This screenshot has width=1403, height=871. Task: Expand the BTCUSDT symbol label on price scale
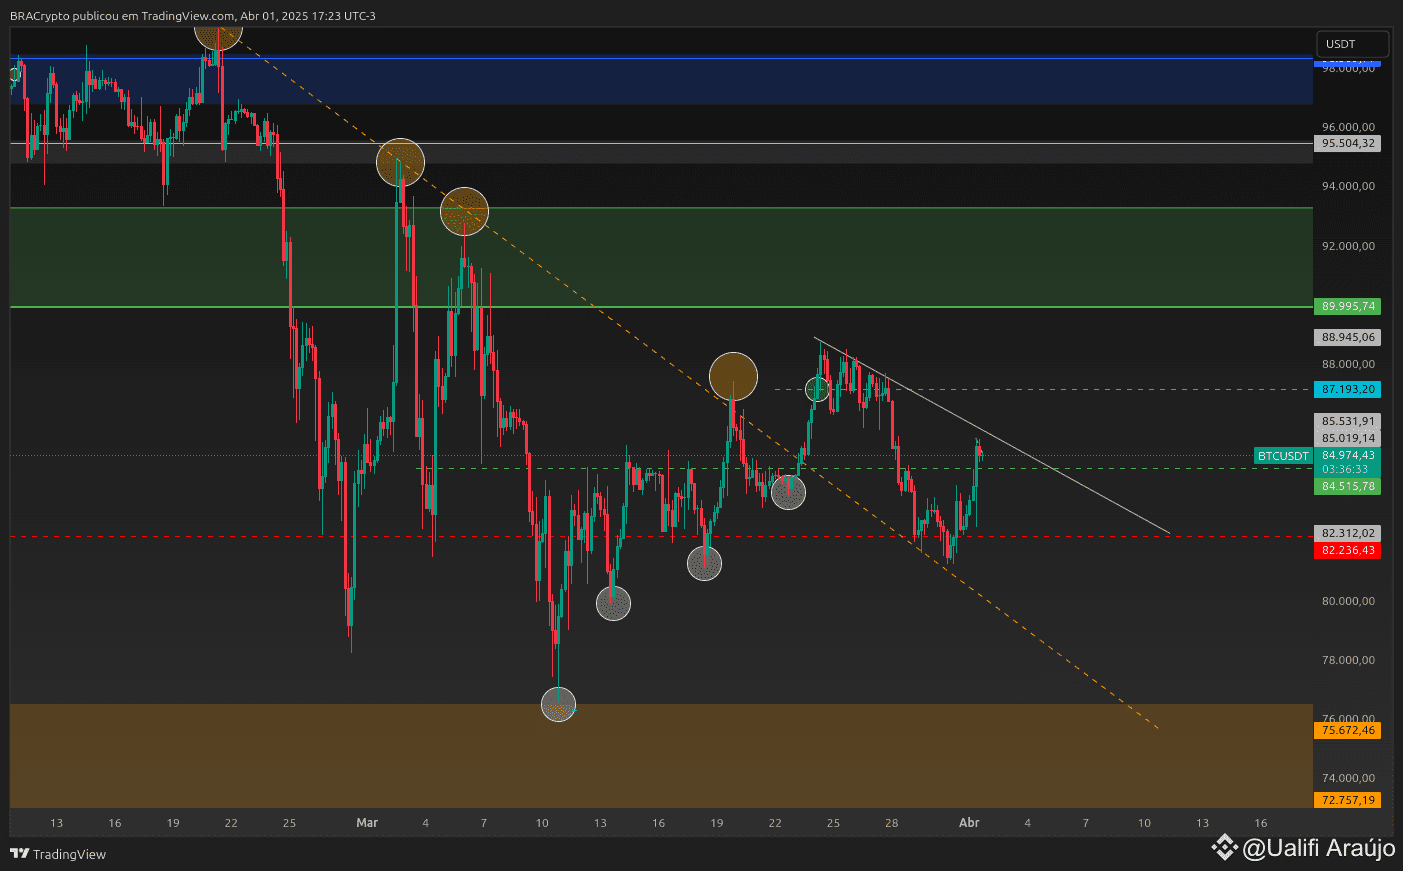pyautogui.click(x=1282, y=455)
